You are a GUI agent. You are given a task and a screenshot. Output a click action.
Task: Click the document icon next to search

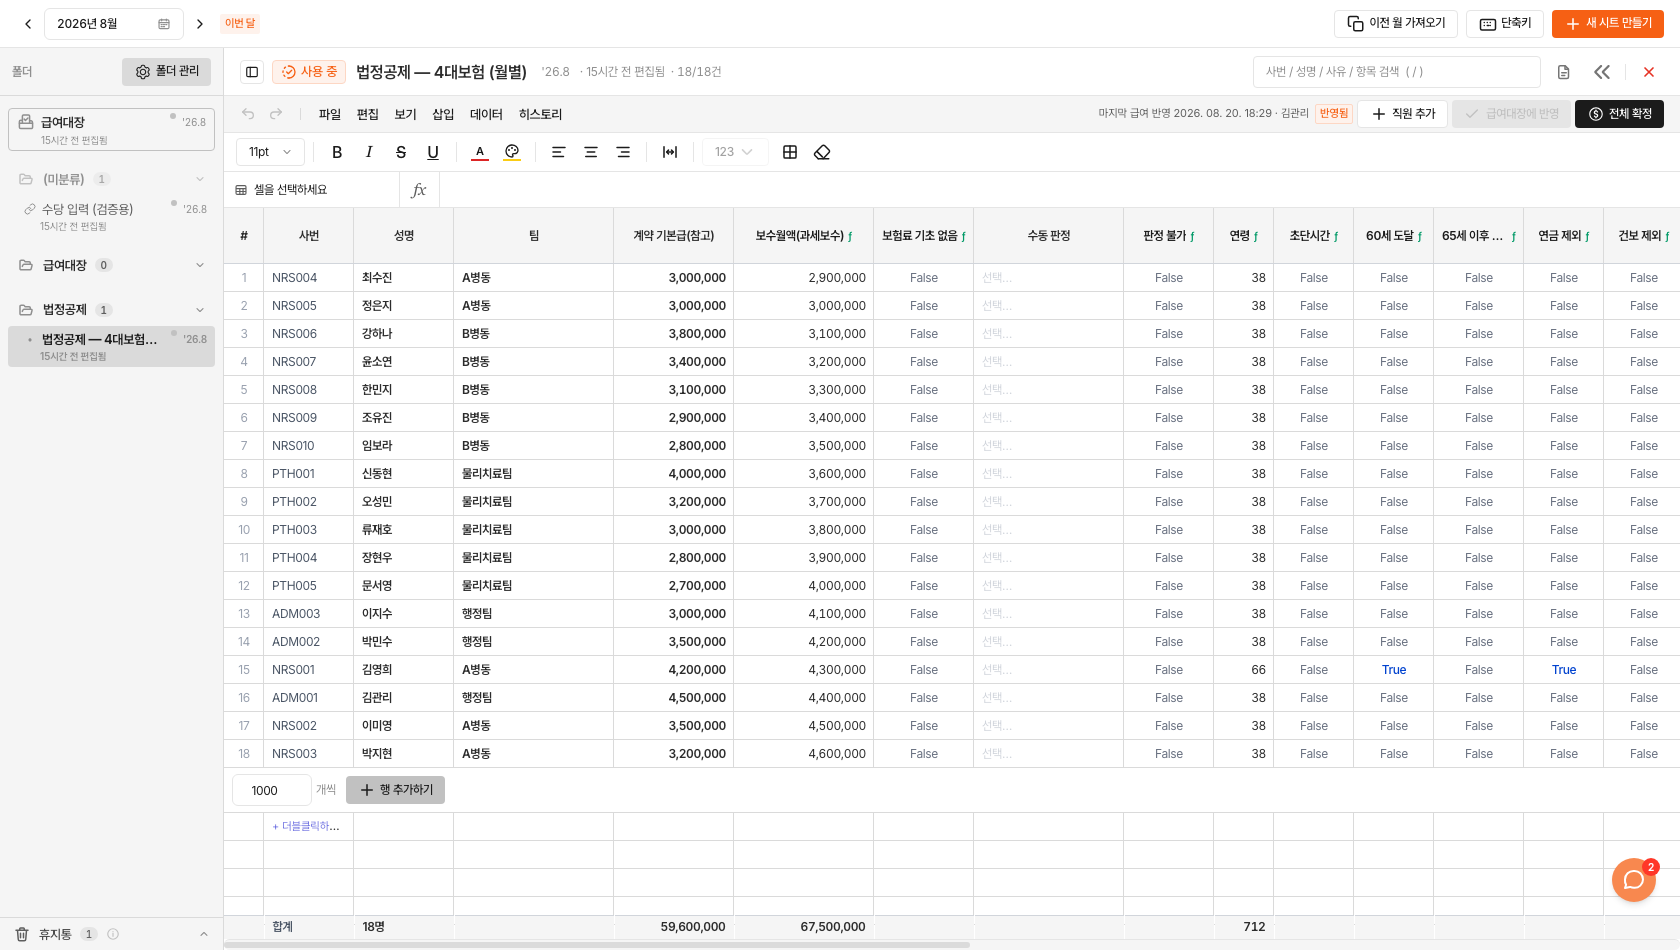[x=1564, y=72]
